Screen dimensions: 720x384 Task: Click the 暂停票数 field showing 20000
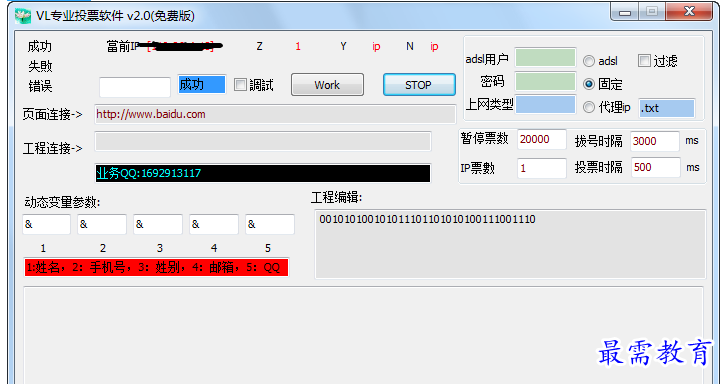[542, 139]
